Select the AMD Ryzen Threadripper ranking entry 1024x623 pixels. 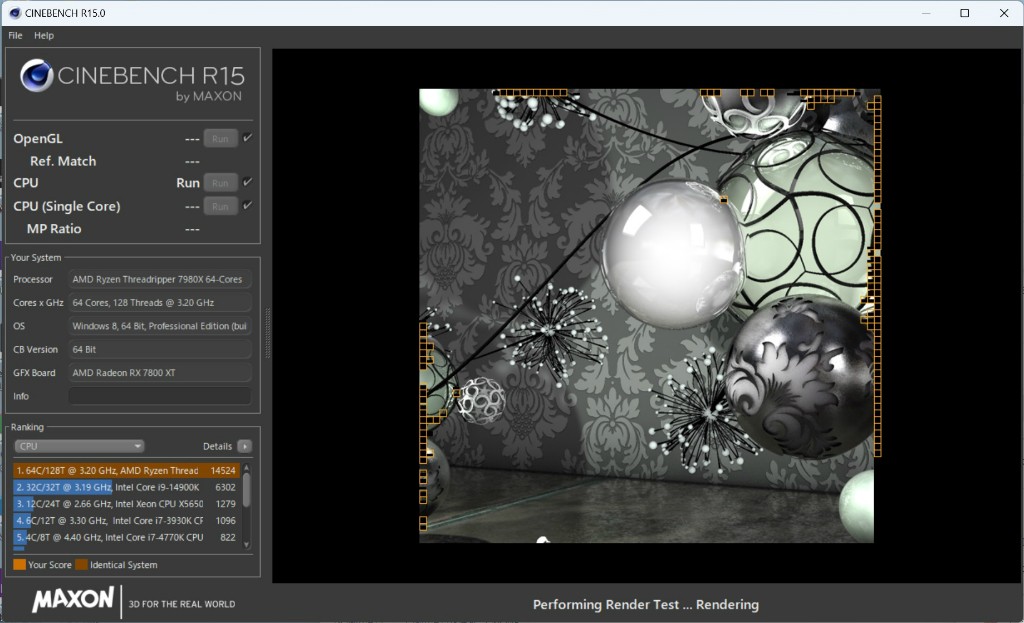pyautogui.click(x=125, y=470)
